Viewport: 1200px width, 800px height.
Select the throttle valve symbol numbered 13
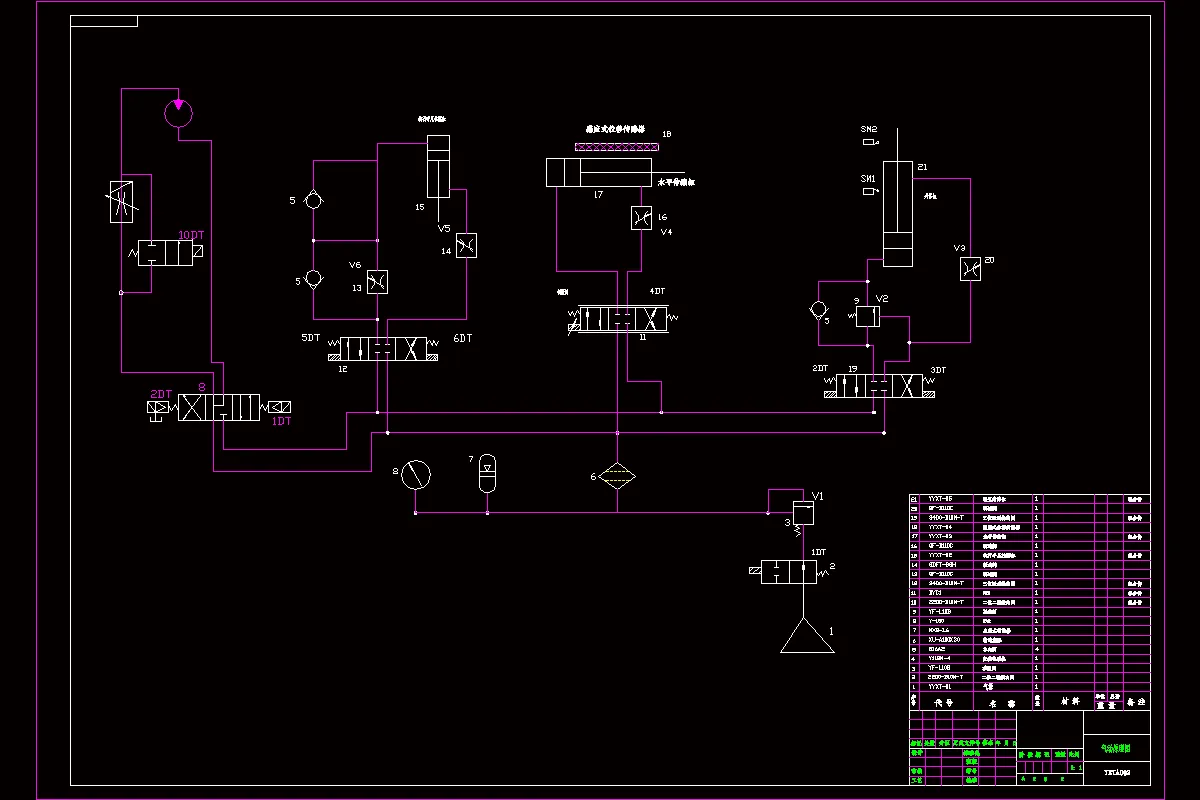tap(377, 282)
